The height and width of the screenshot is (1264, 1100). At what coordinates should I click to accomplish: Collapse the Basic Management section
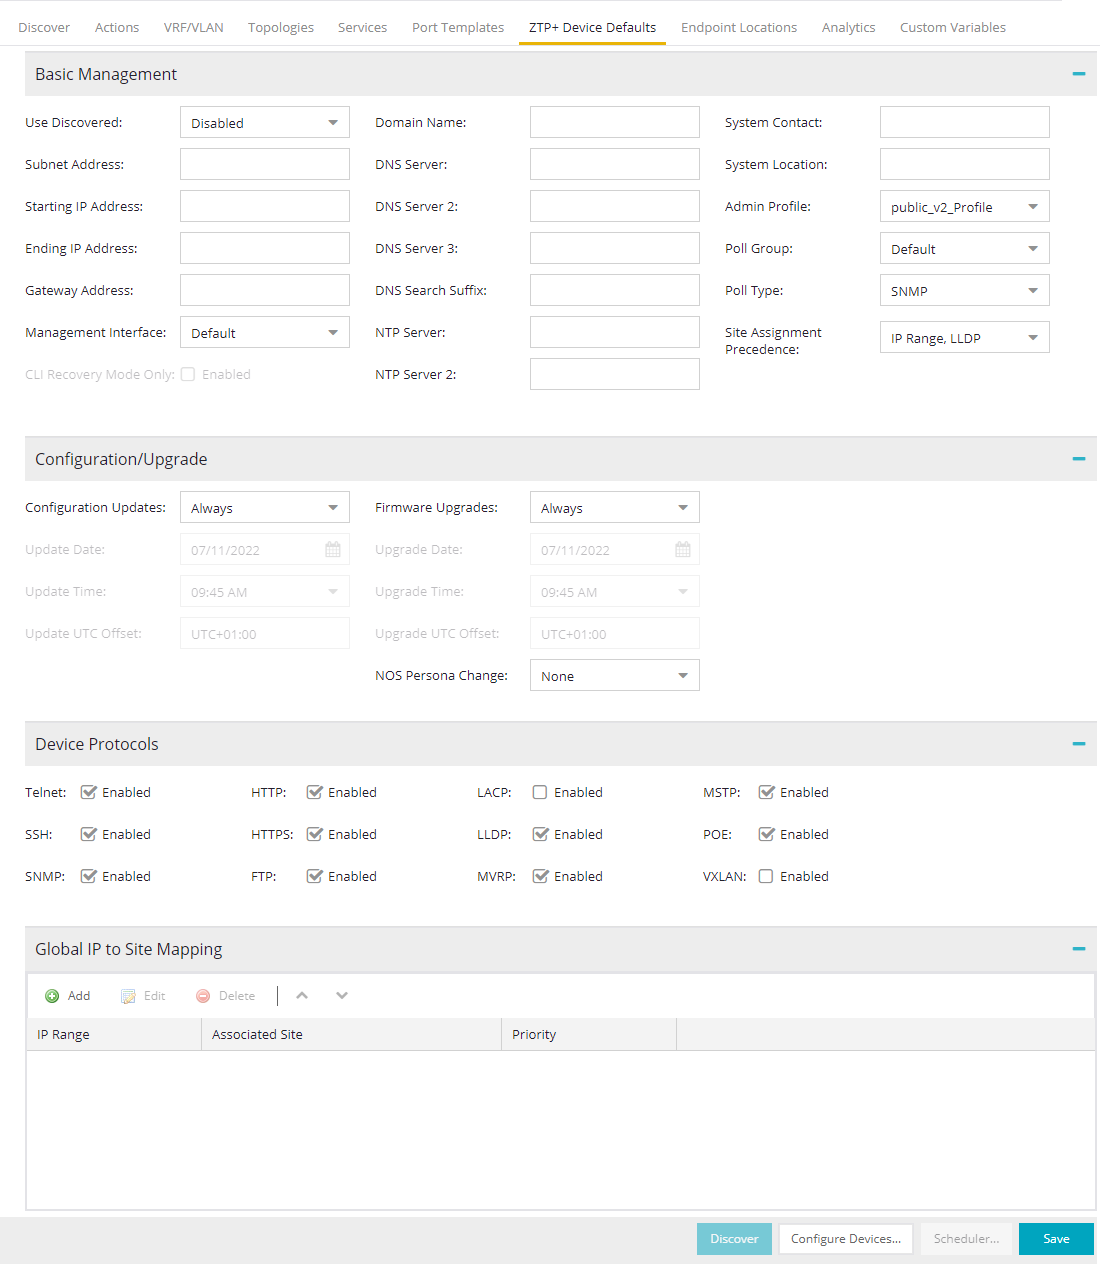tap(1078, 74)
